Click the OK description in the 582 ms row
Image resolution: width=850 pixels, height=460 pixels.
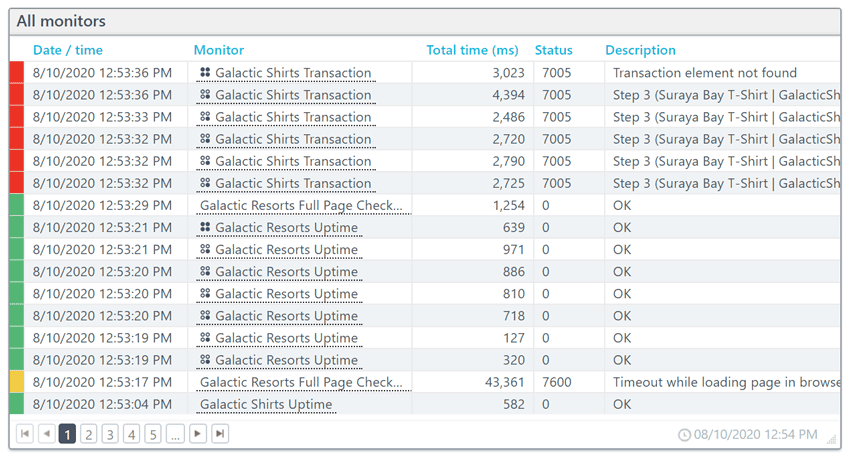point(622,404)
